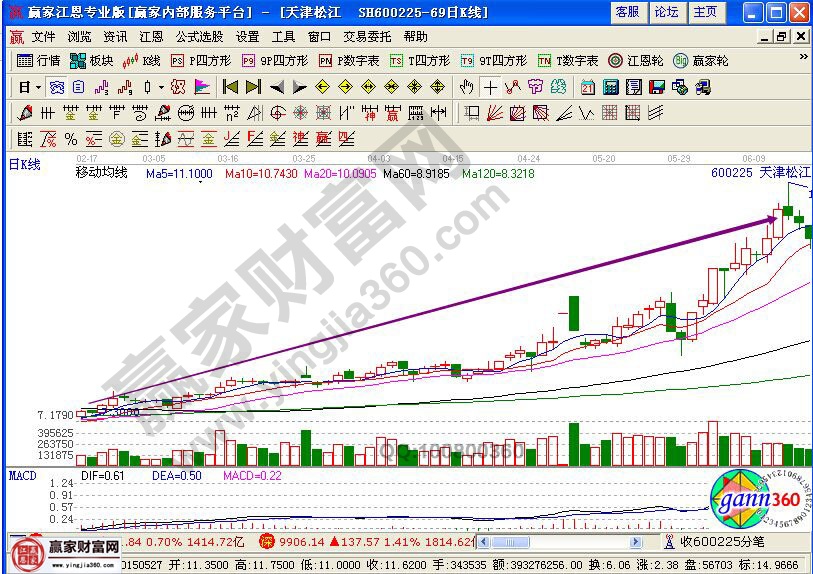This screenshot has width=813, height=574.
Task: Select the hand pan tool icon
Action: [x=466, y=87]
